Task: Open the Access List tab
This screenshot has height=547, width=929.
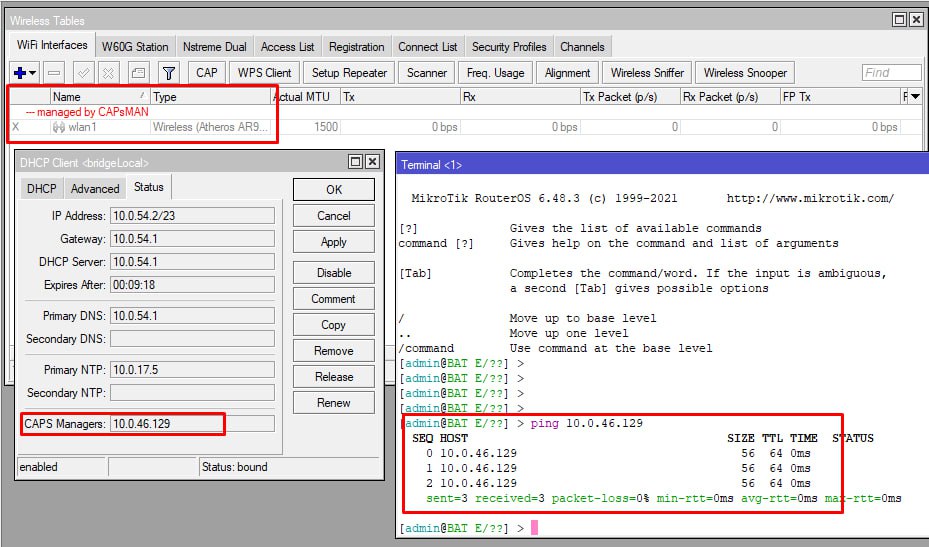Action: 287,47
